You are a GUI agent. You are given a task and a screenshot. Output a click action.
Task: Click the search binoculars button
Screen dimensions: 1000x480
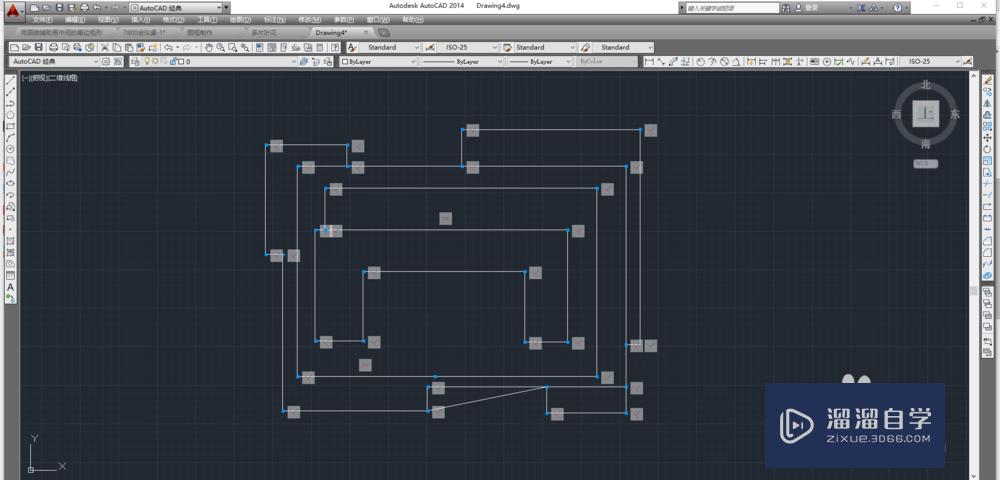pyautogui.click(x=786, y=8)
